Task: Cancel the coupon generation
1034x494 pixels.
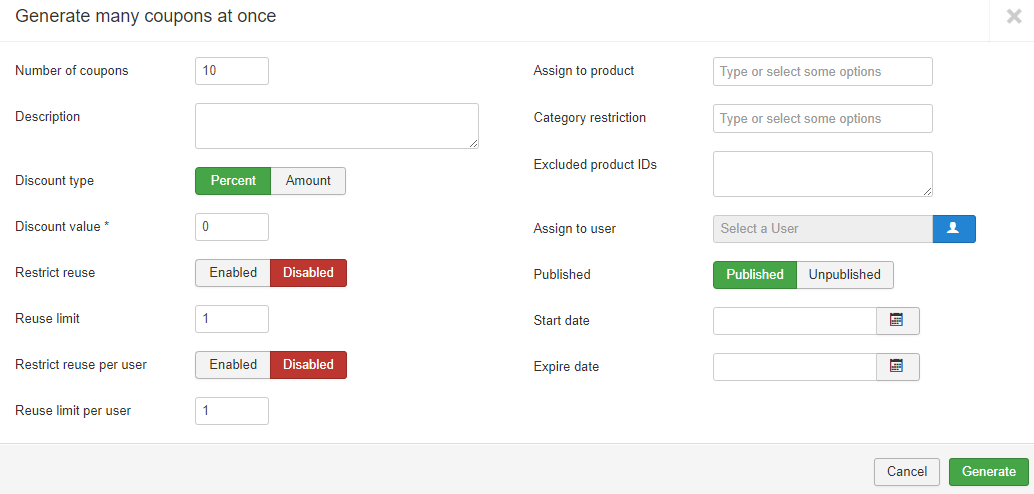Action: 907,472
